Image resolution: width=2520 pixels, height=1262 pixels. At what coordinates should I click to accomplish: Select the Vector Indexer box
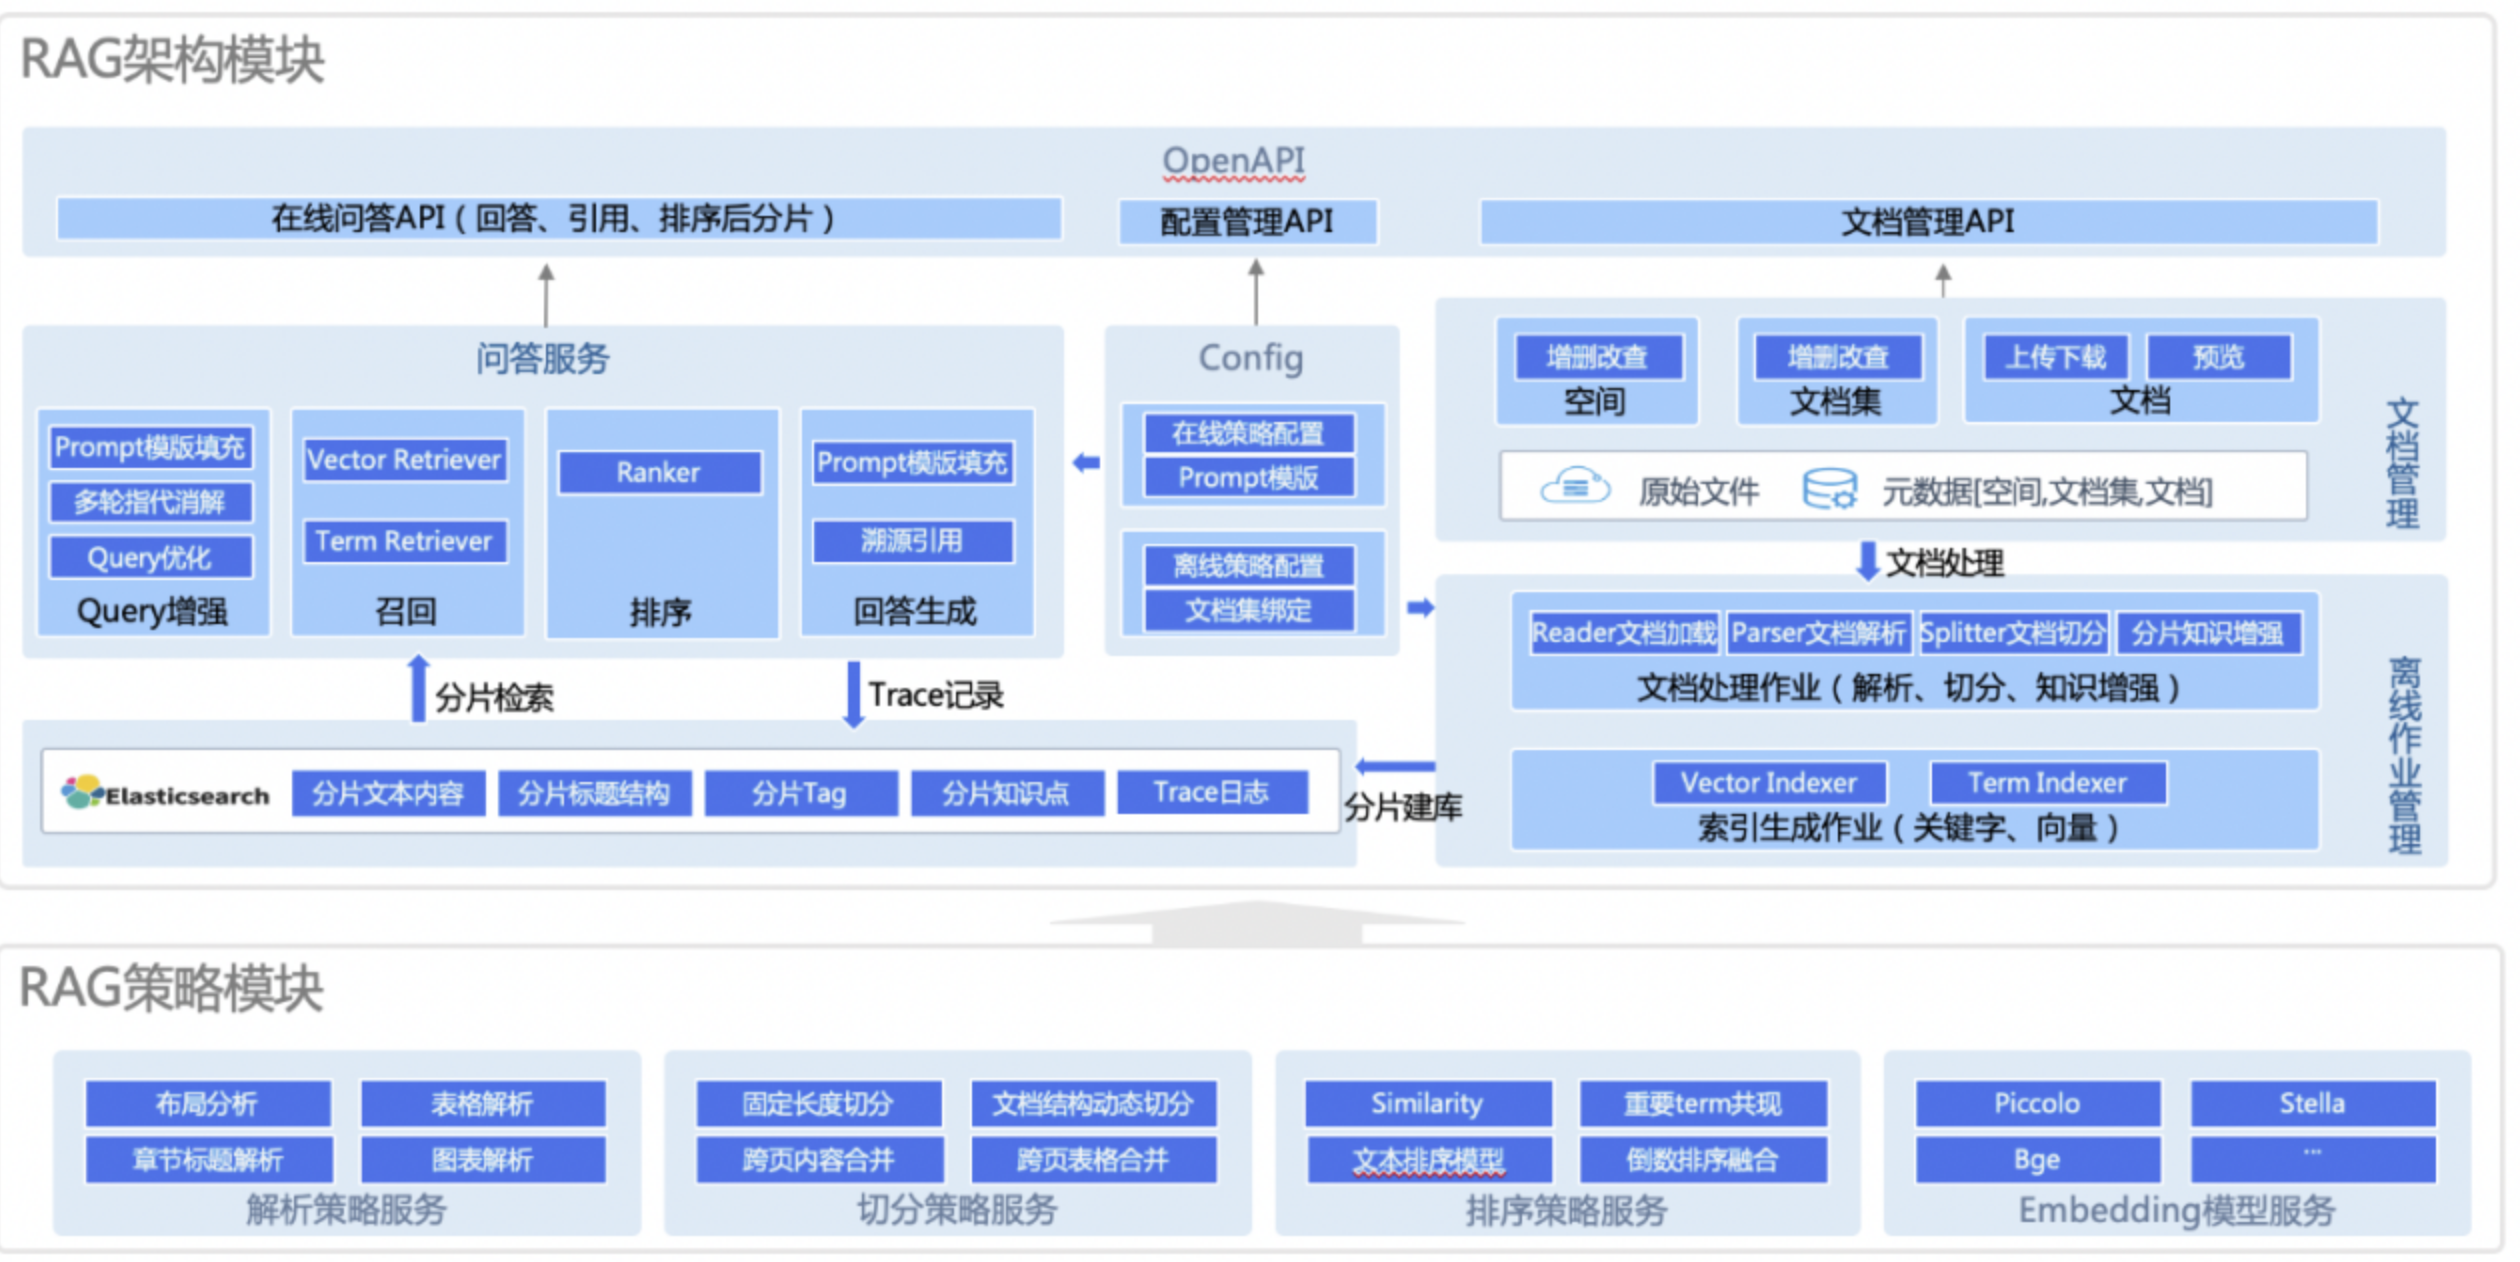pos(1768,782)
